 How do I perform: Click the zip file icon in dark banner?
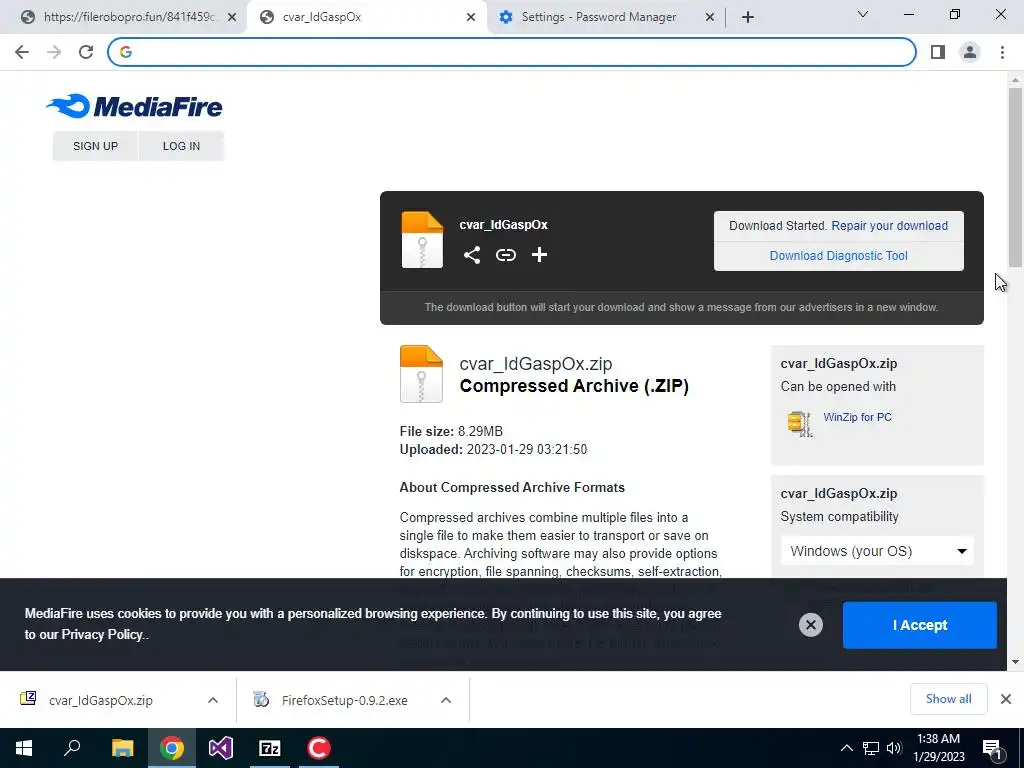(422, 240)
